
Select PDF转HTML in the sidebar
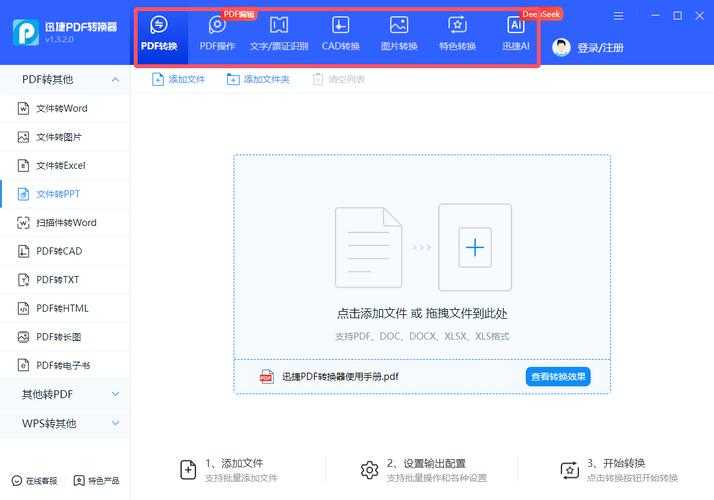[62, 308]
